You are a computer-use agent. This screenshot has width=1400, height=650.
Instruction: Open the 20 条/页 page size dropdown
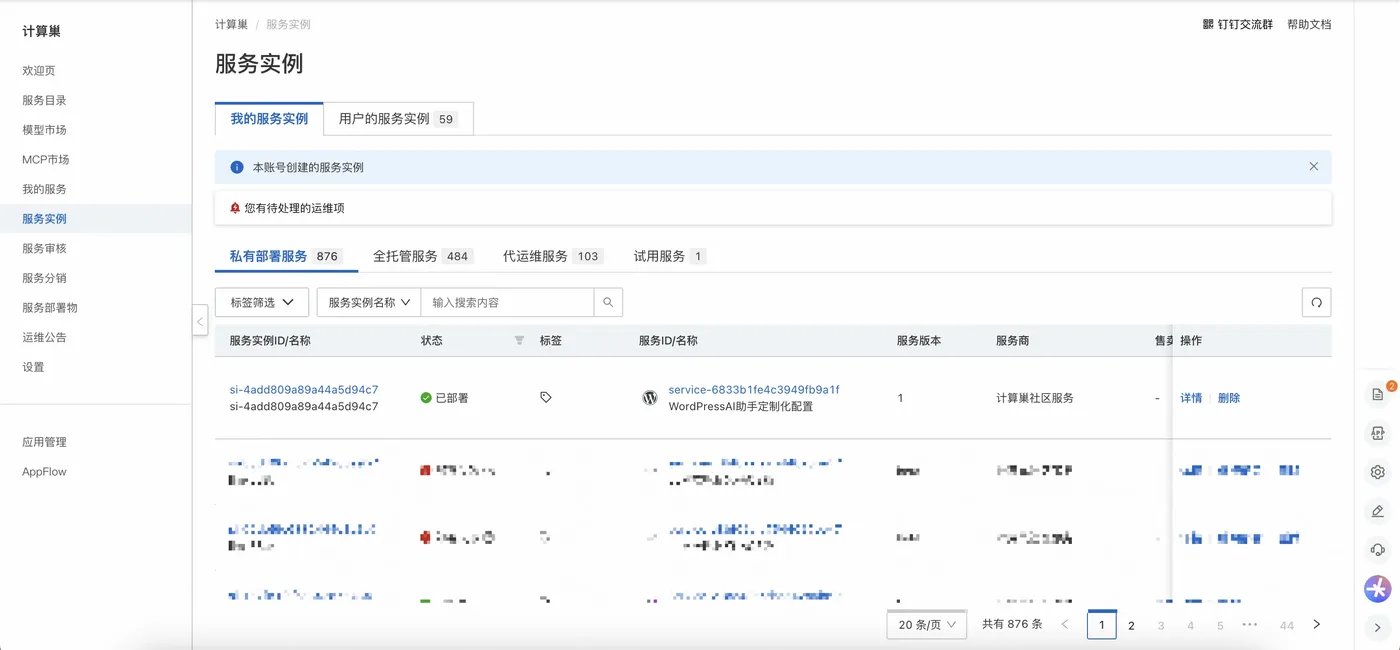[x=926, y=625]
